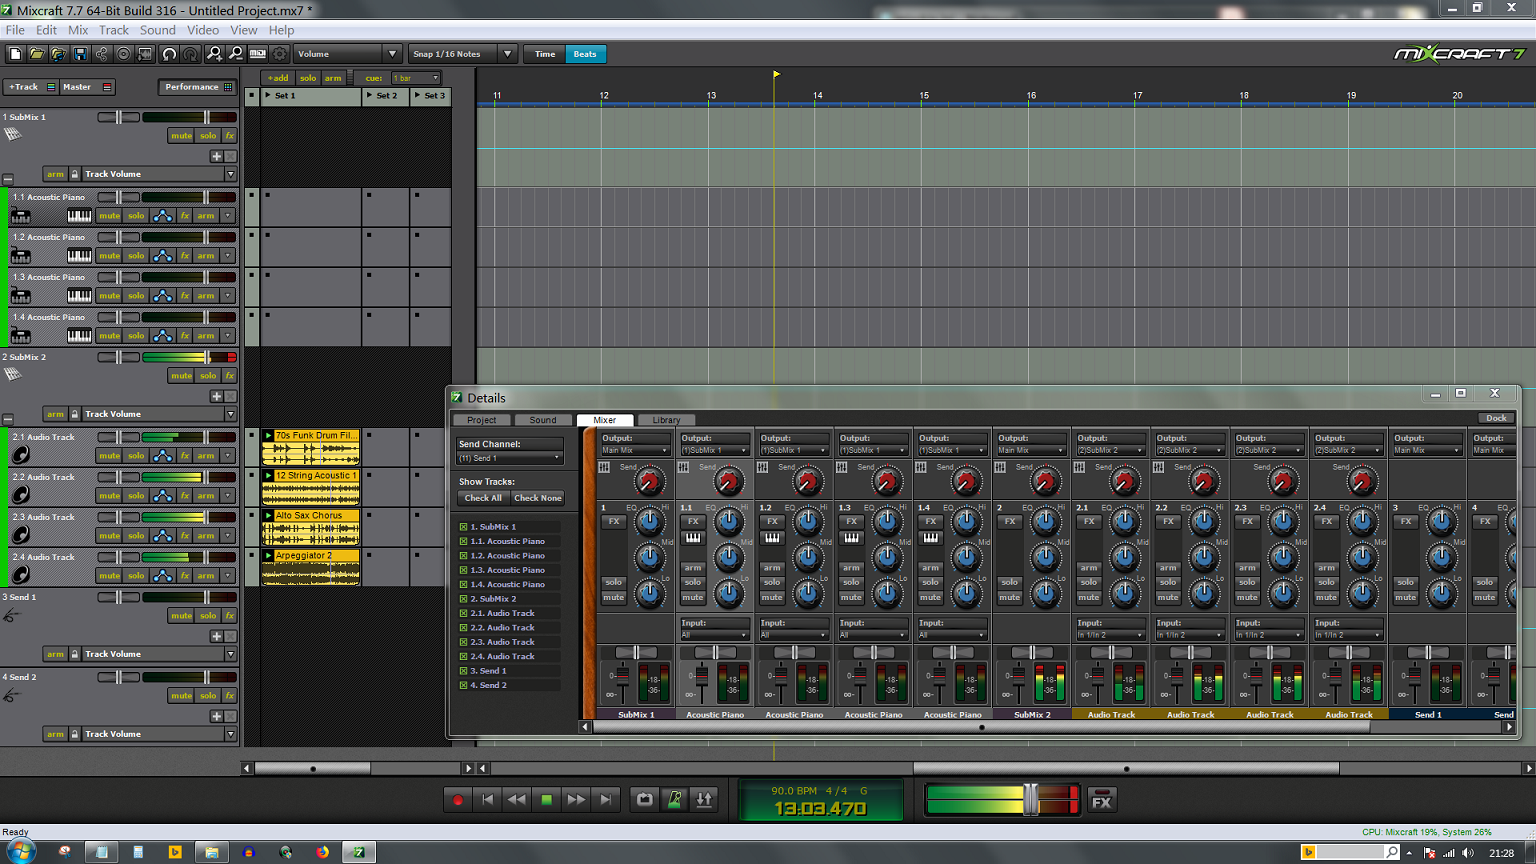Screen dimensions: 1536x864
Task: Click Check None under Show Tracks
Action: [x=538, y=498]
